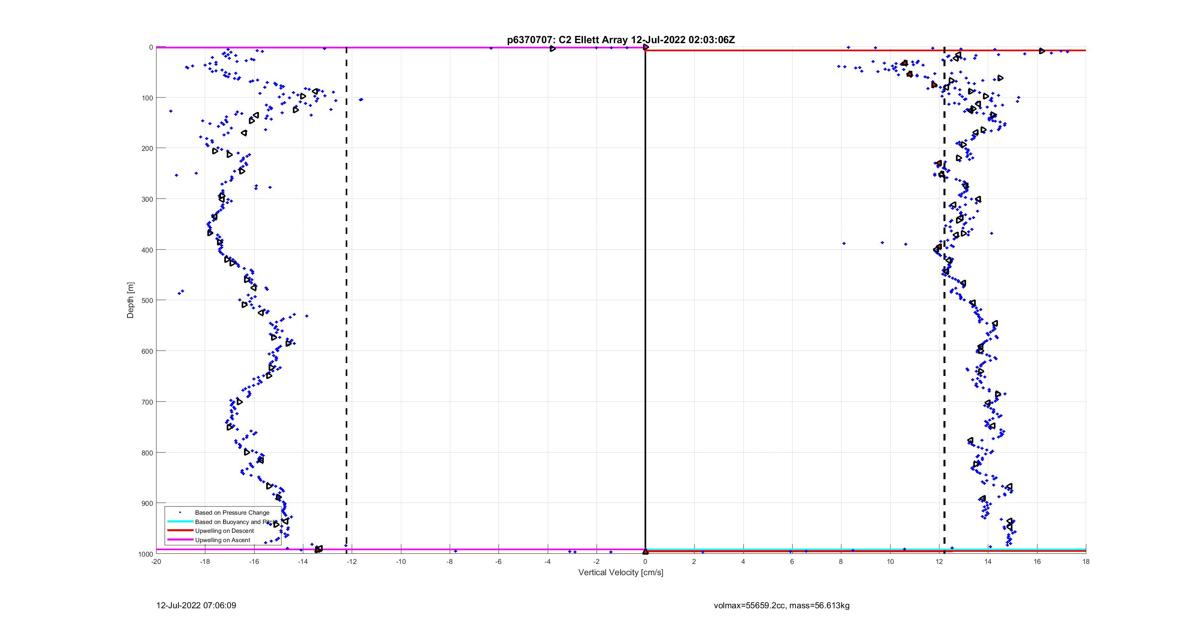This screenshot has height=622, width=1200.
Task: Click depth axis tick label '100'
Action: pyautogui.click(x=146, y=98)
